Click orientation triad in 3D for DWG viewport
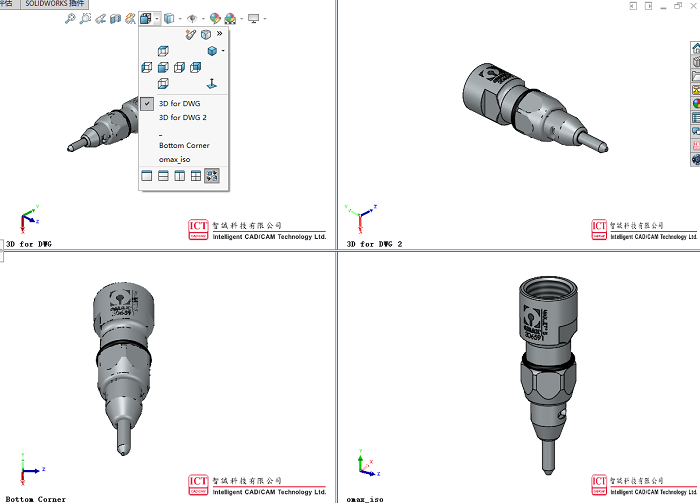700x503 pixels. tap(29, 219)
